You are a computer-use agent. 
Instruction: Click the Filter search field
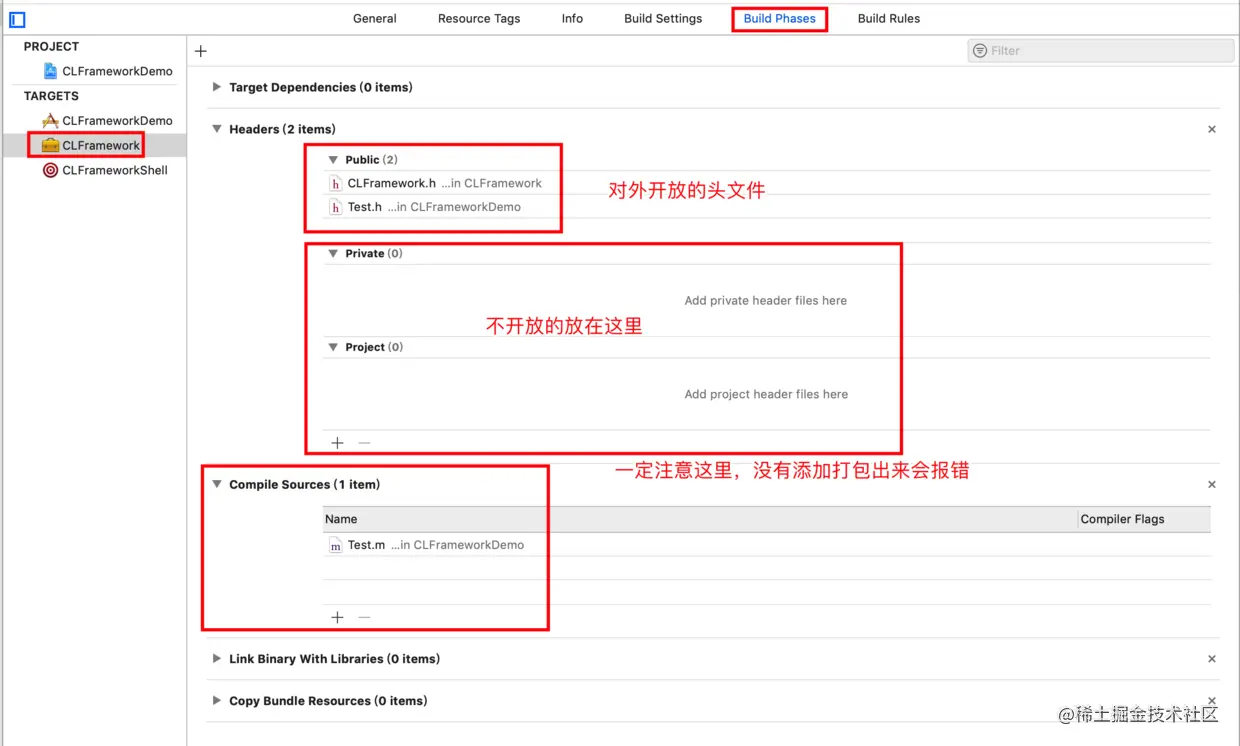(1101, 51)
